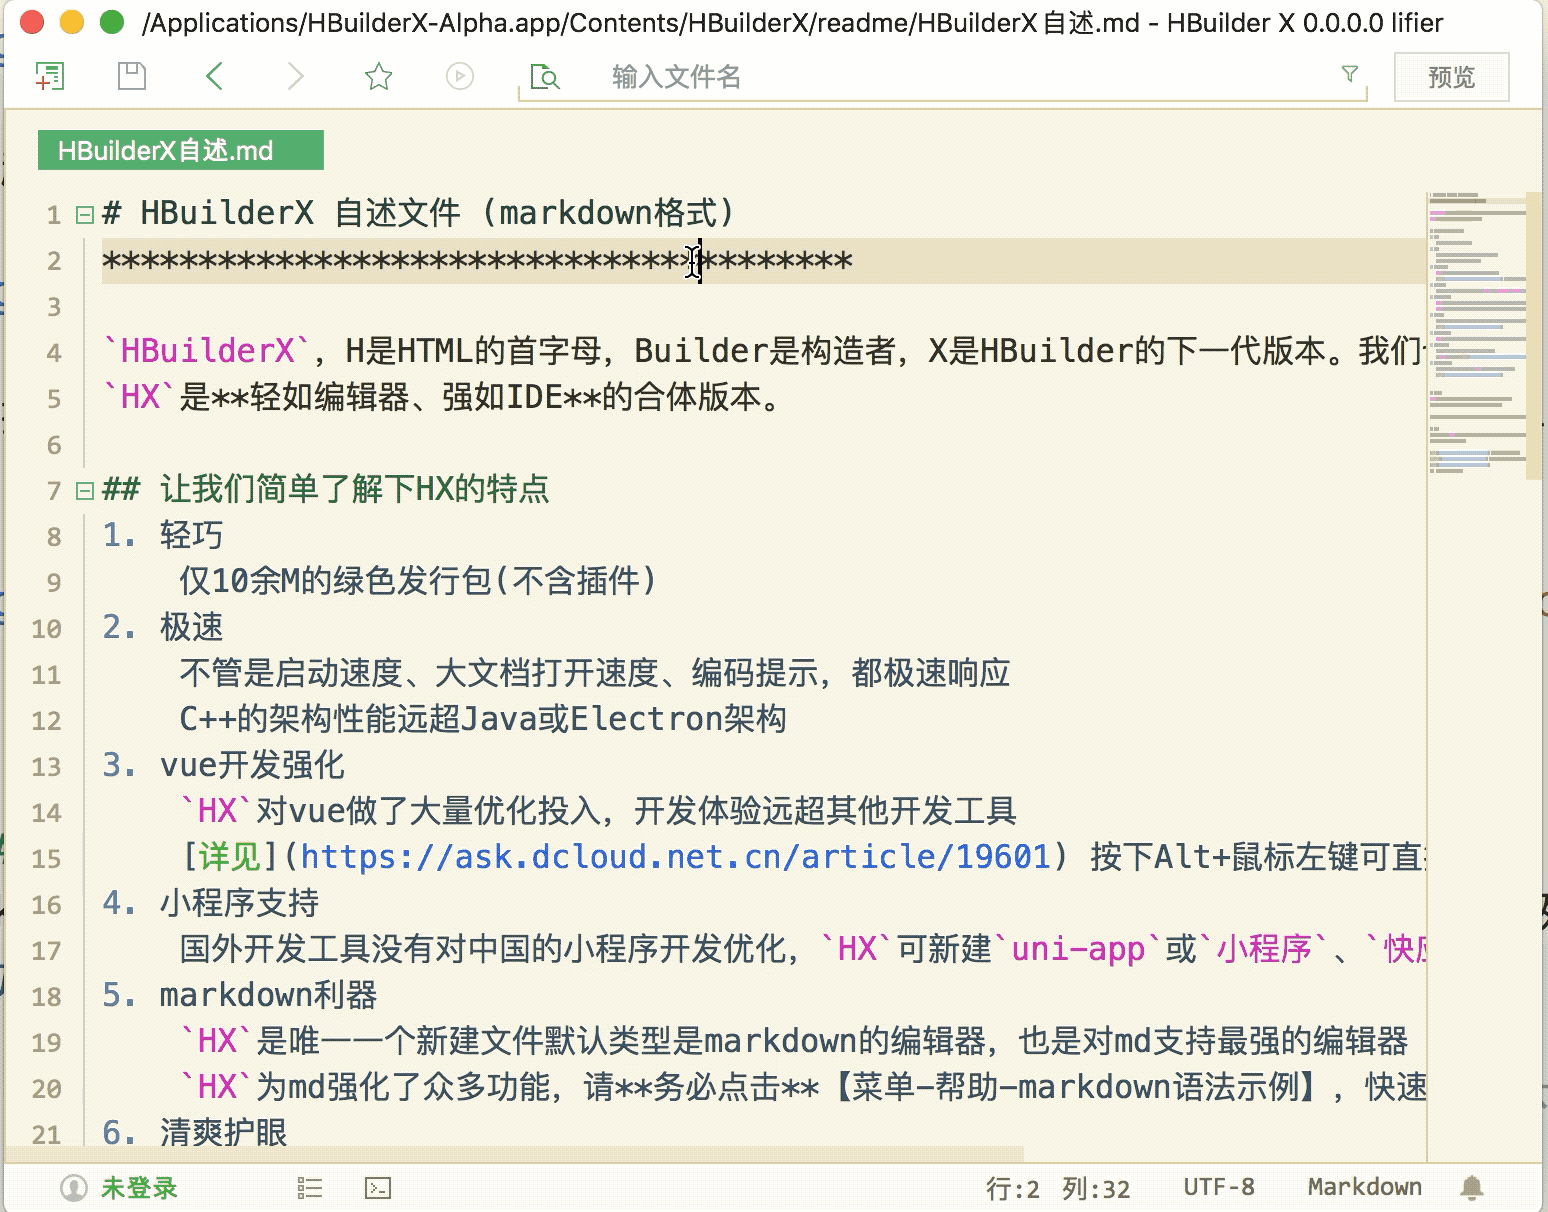Click '极速' on line 10
Viewport: 1548px width, 1212px height.
[x=191, y=627]
